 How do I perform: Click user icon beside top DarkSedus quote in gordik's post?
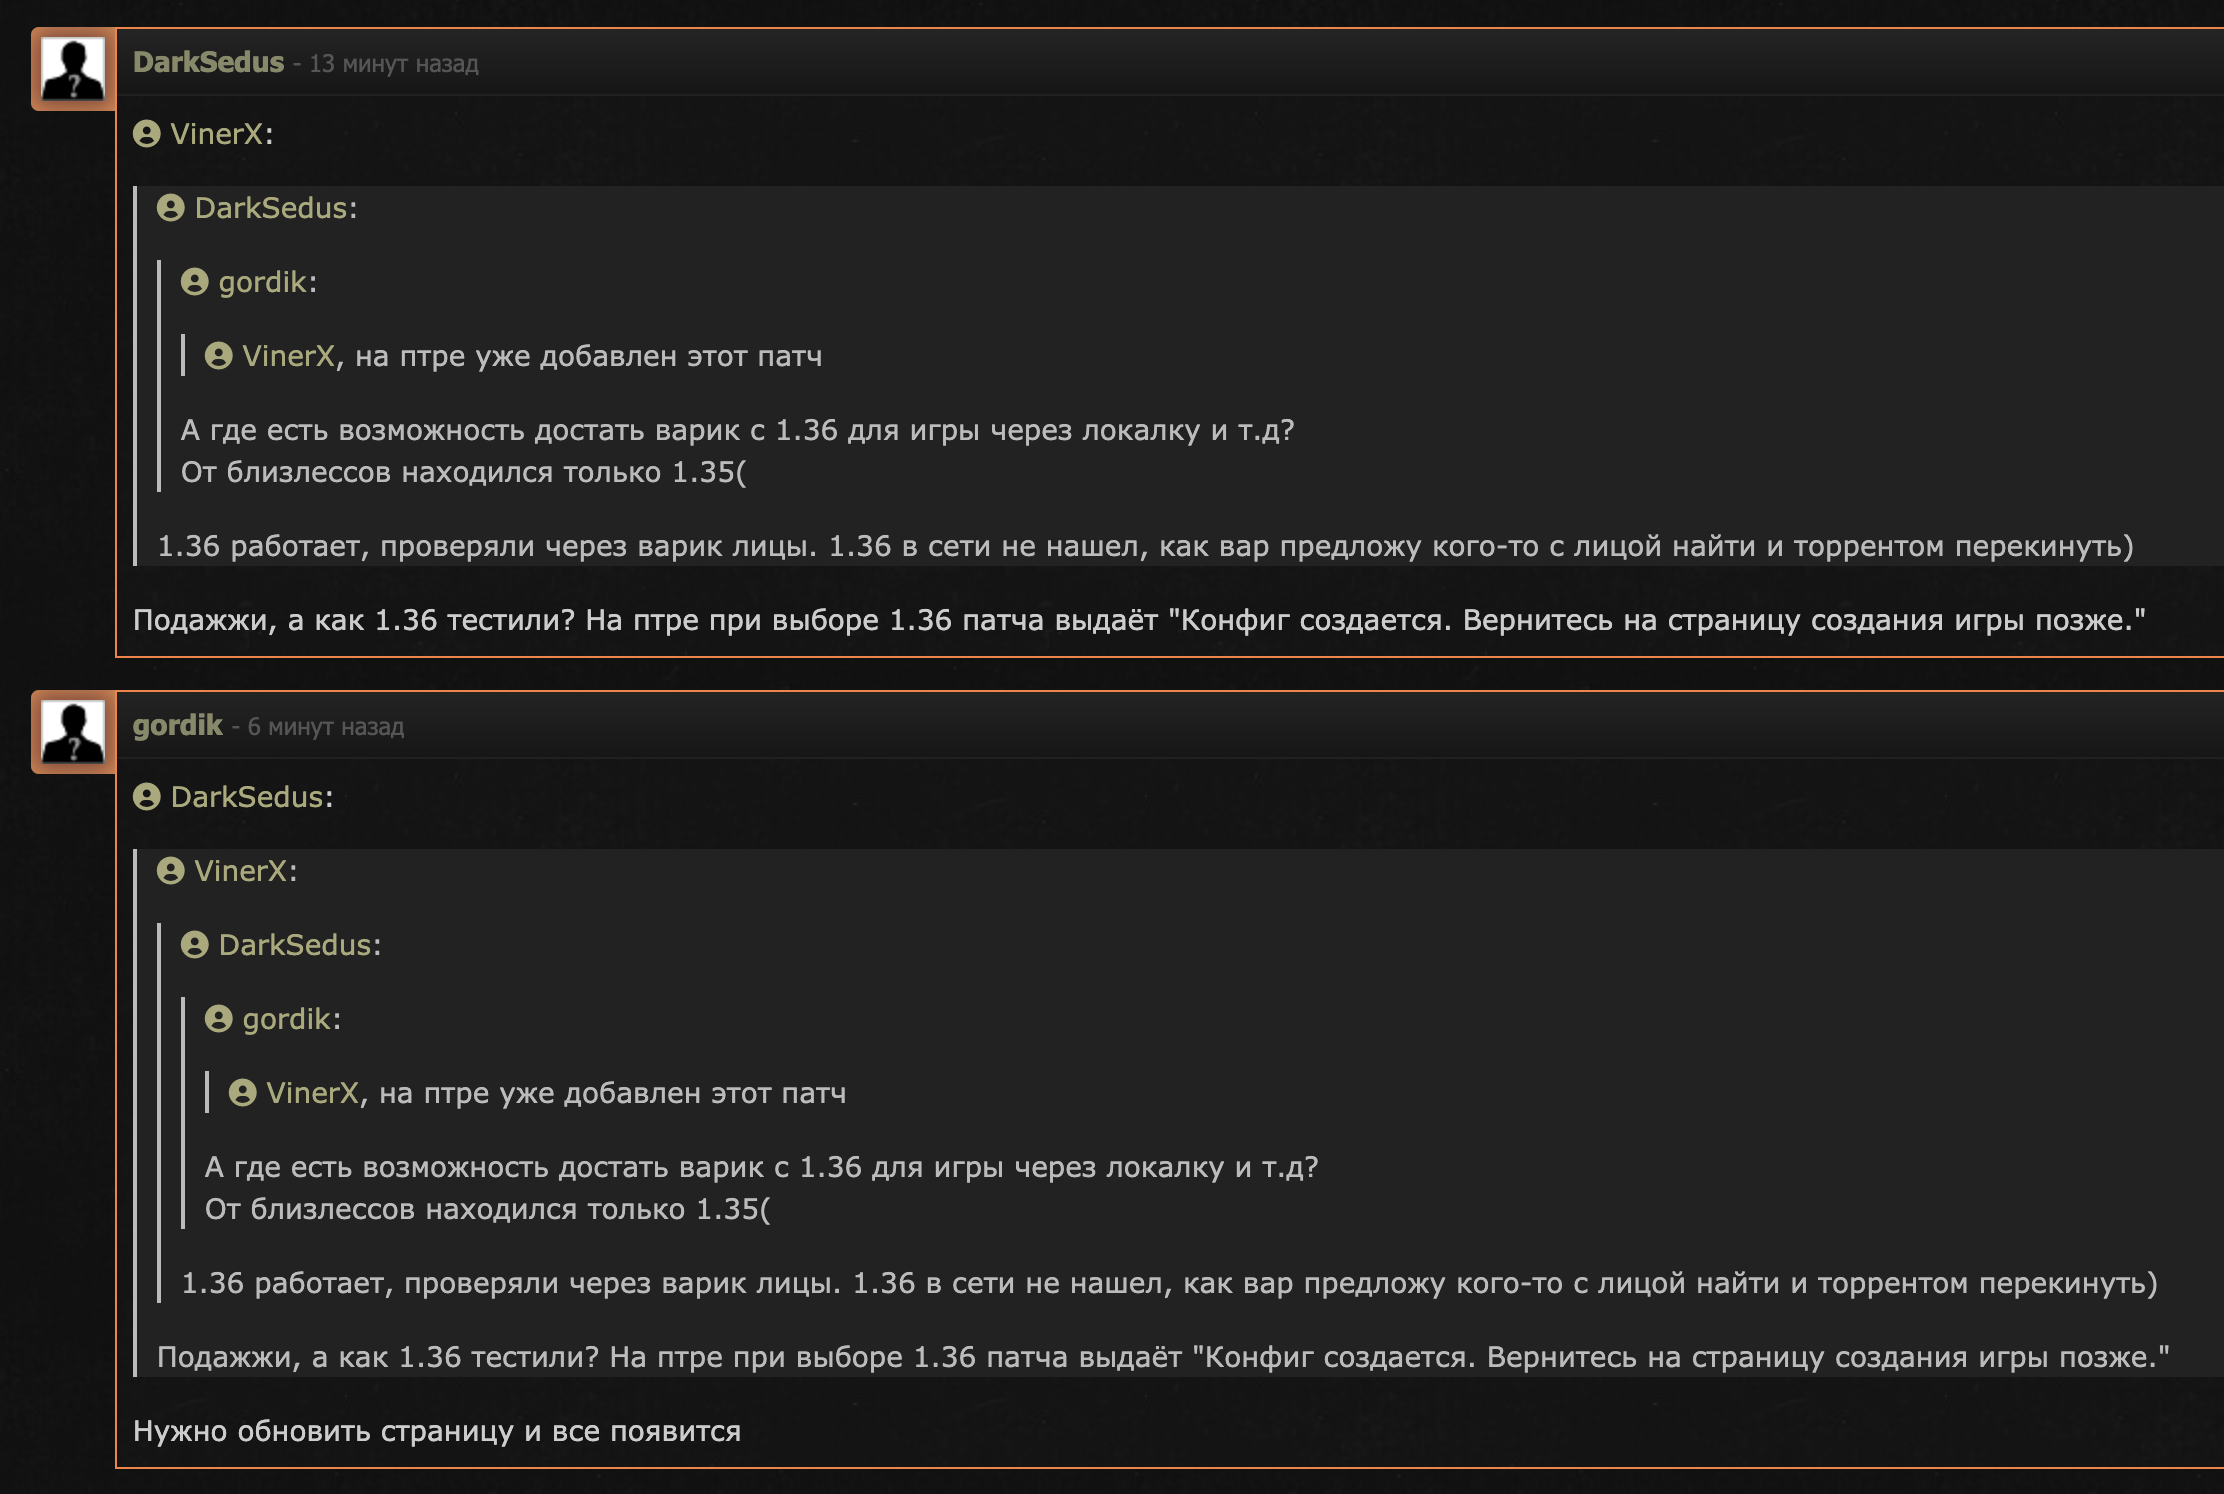(147, 797)
